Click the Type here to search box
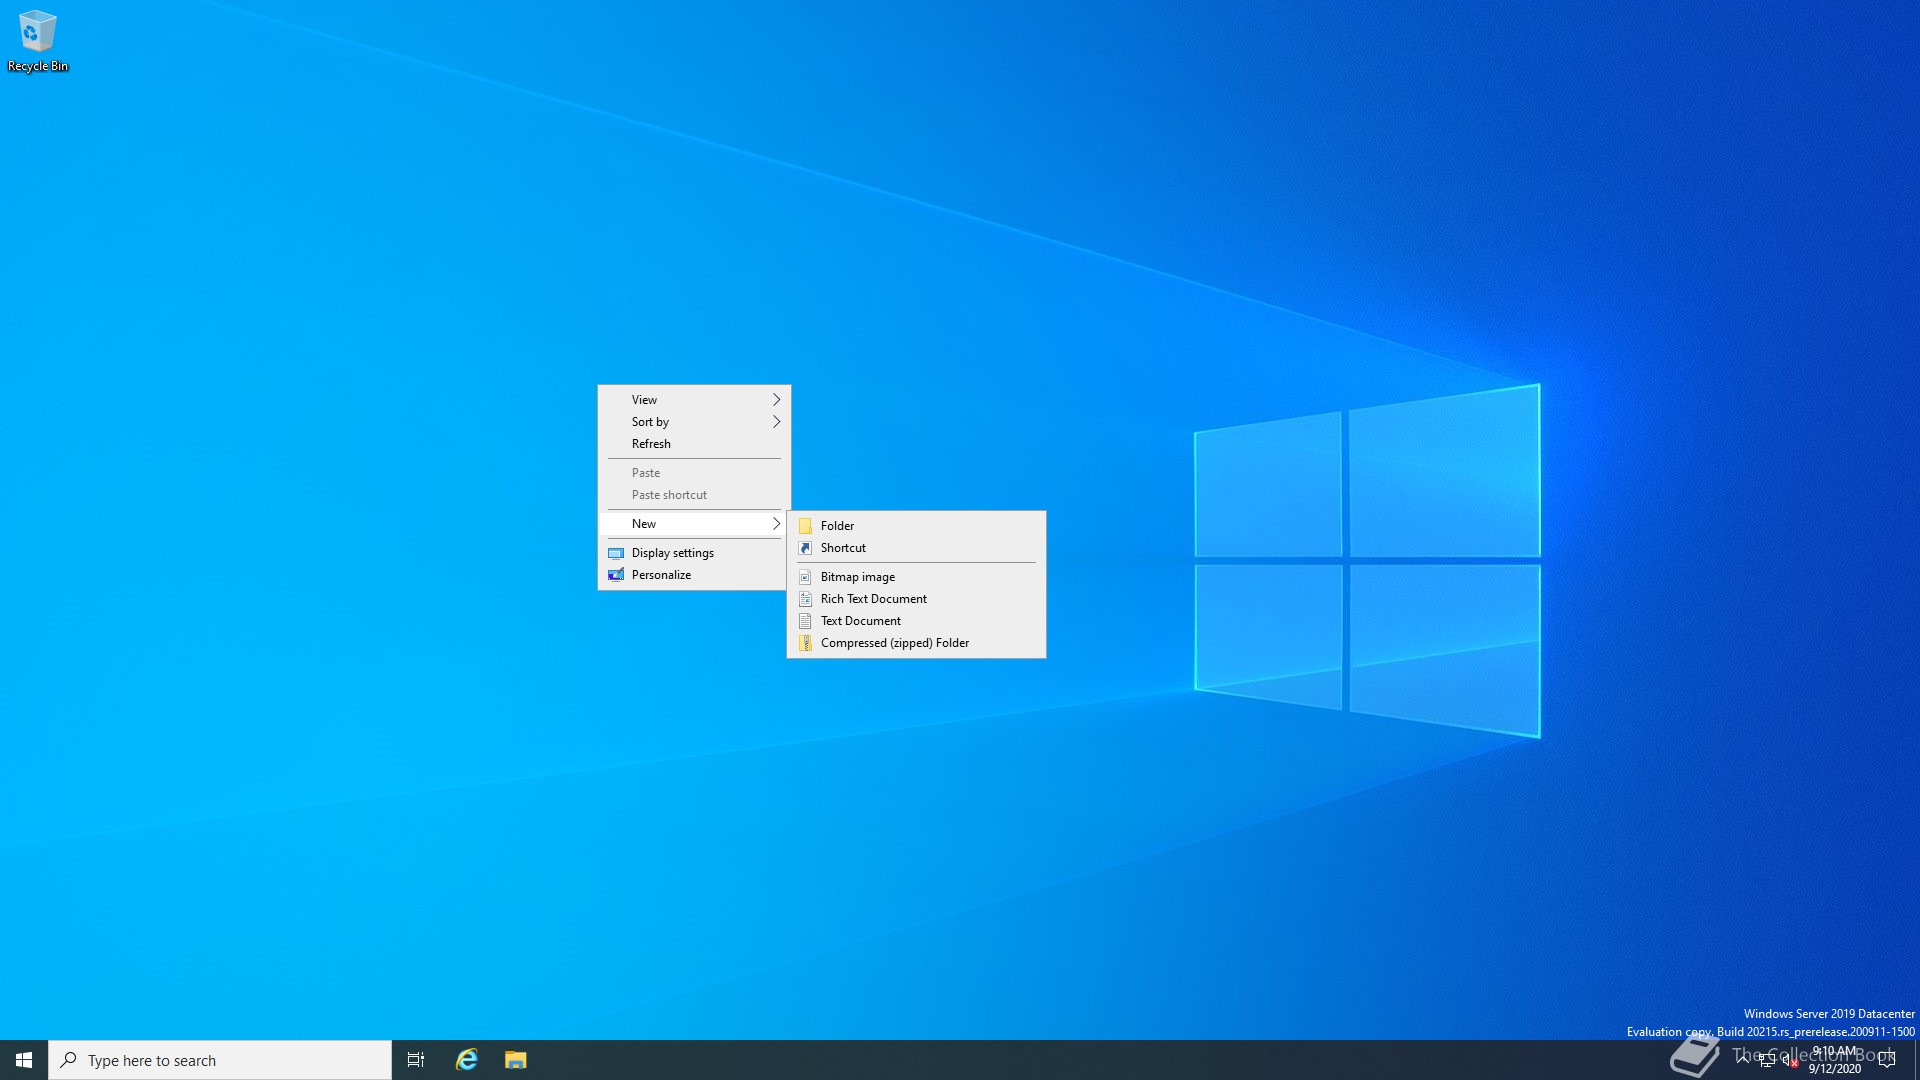Viewport: 1920px width, 1080px height. (x=220, y=1060)
